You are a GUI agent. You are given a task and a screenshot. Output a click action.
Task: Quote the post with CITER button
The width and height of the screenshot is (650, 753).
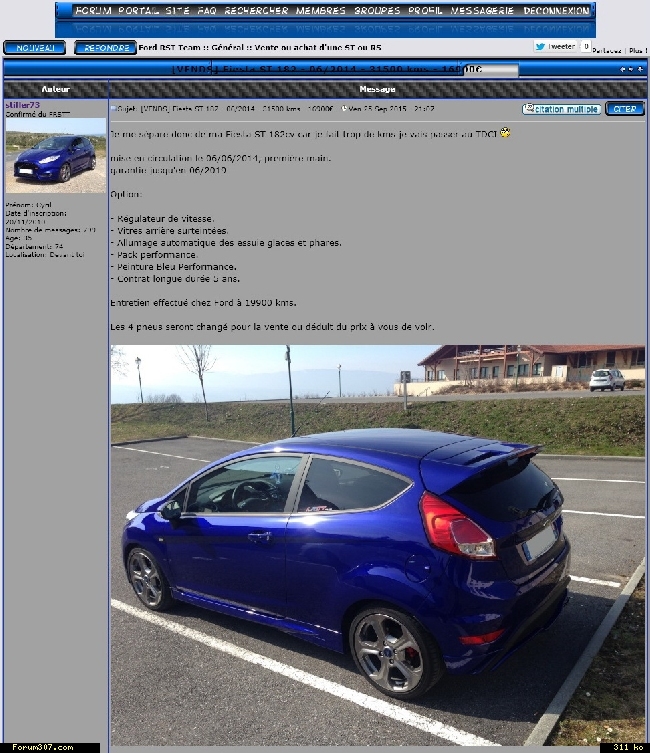pyautogui.click(x=625, y=109)
